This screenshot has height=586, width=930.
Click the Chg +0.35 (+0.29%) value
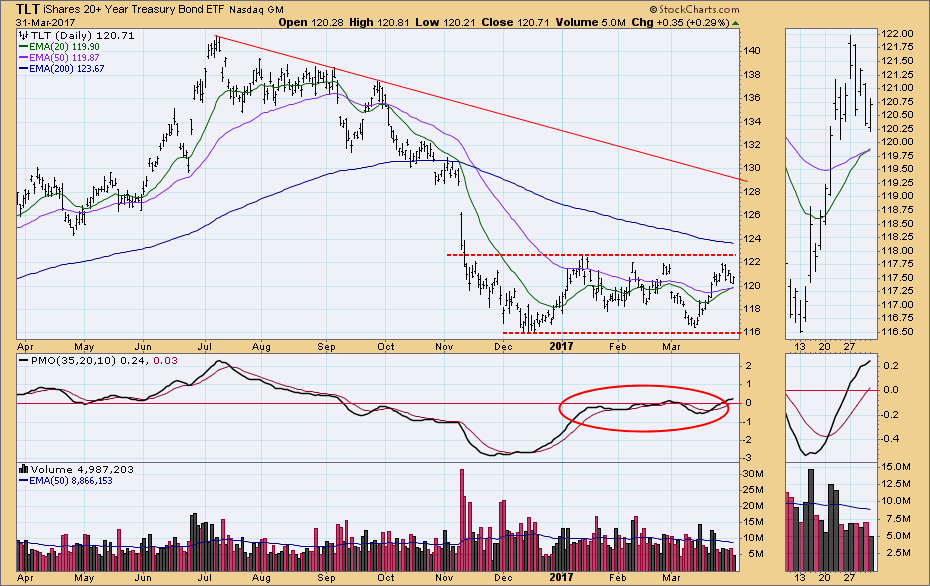pyautogui.click(x=680, y=23)
